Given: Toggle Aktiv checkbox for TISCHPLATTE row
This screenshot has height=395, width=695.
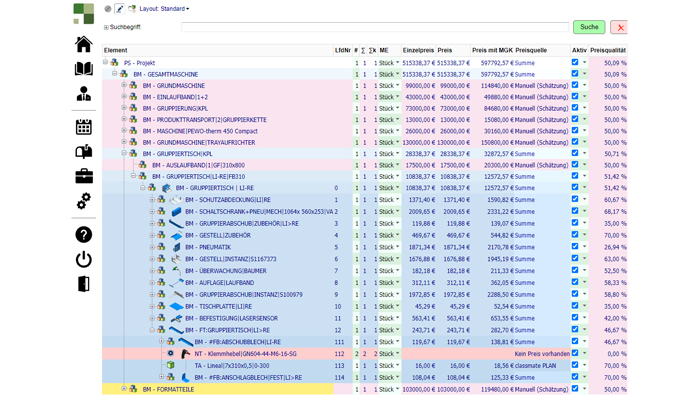Looking at the screenshot, I should coord(575,306).
